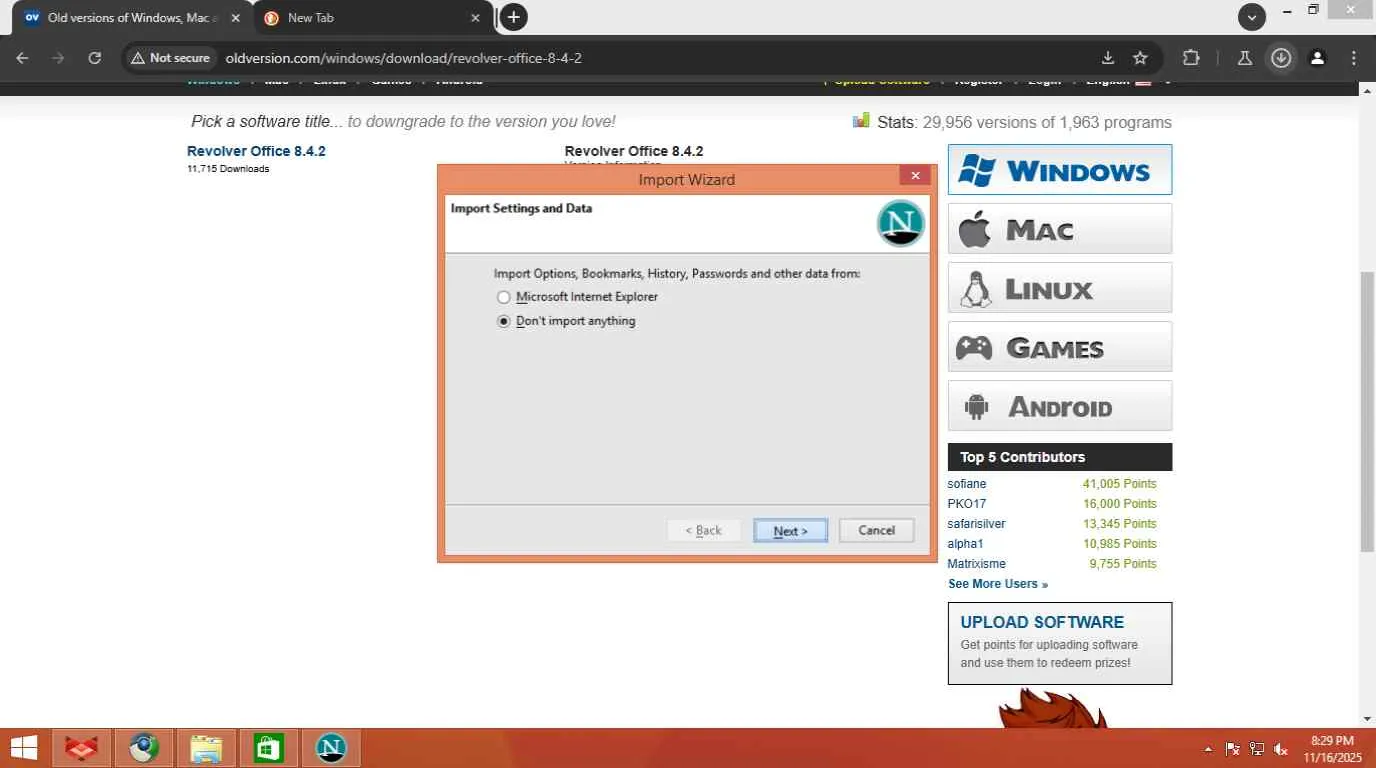Show browser downloads from the toolbar

click(1281, 58)
